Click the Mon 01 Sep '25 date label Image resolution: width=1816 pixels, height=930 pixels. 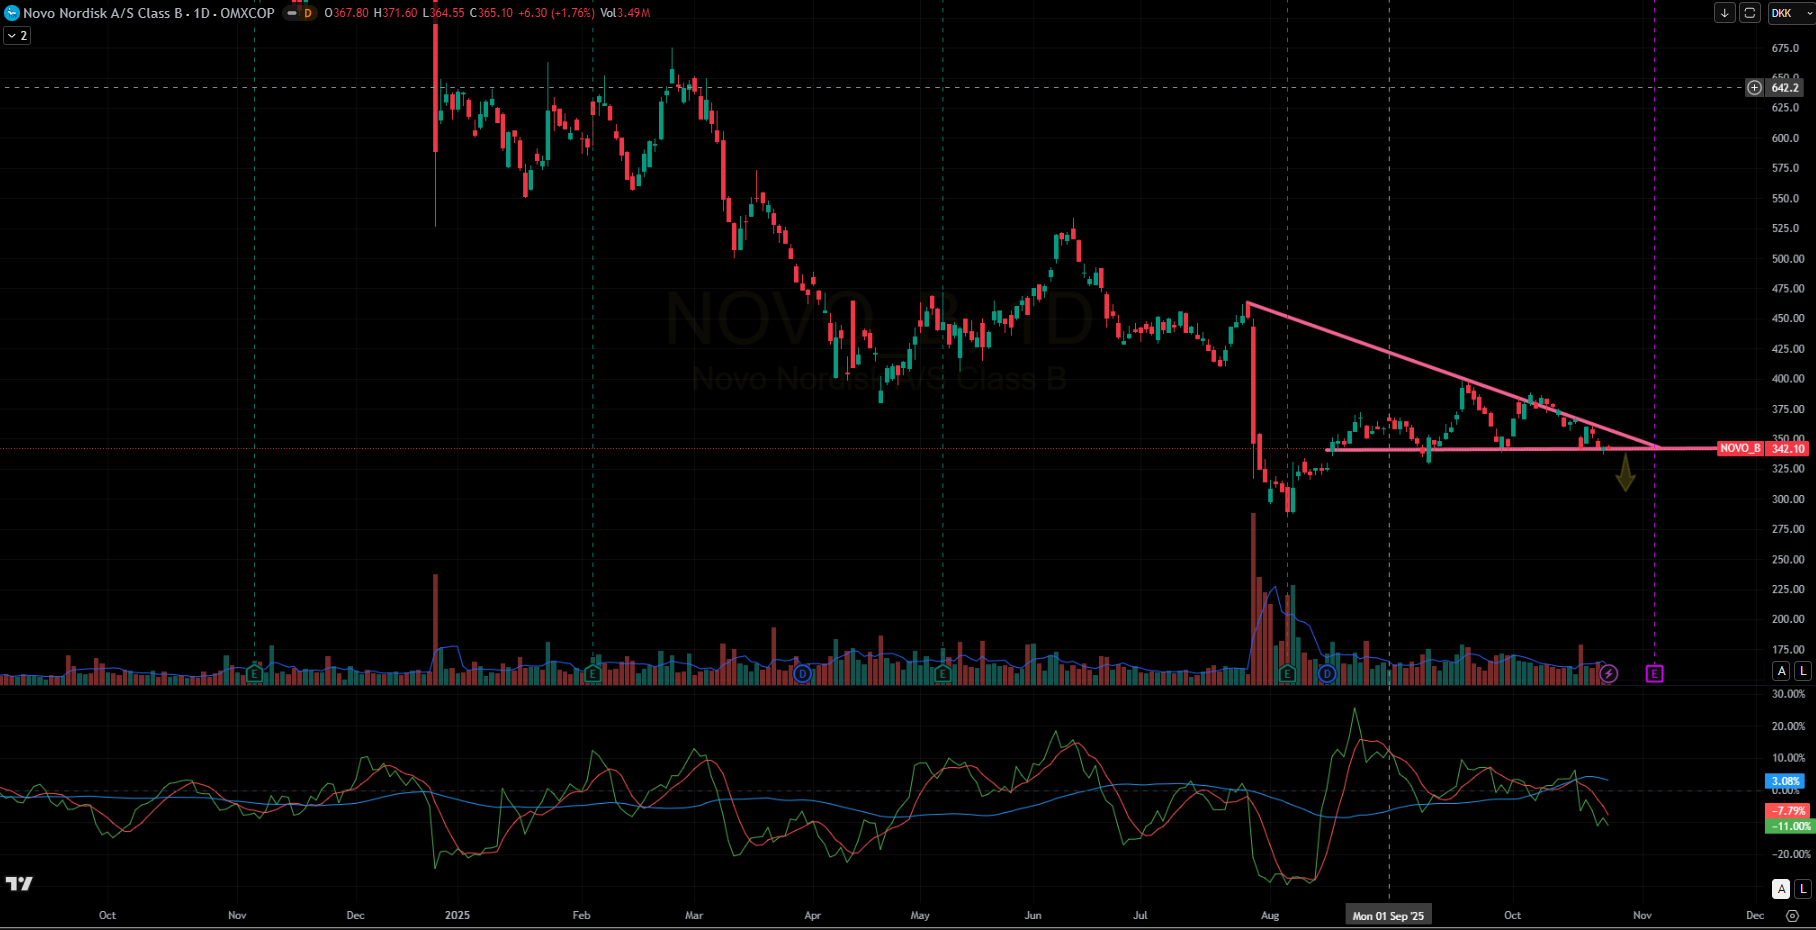tap(1388, 915)
